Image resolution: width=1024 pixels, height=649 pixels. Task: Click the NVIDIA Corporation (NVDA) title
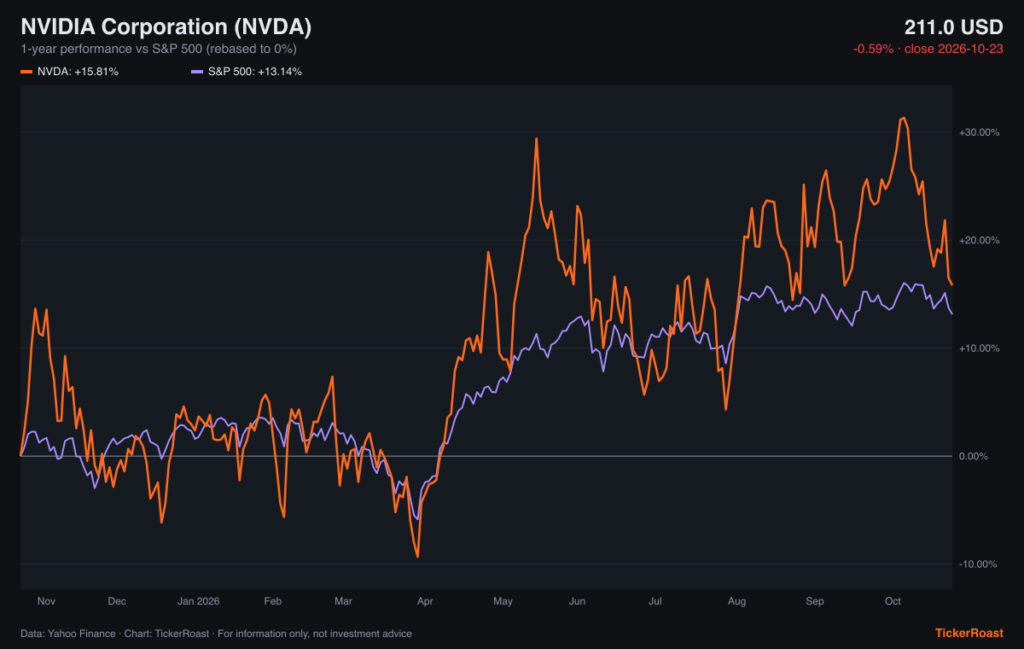point(166,27)
